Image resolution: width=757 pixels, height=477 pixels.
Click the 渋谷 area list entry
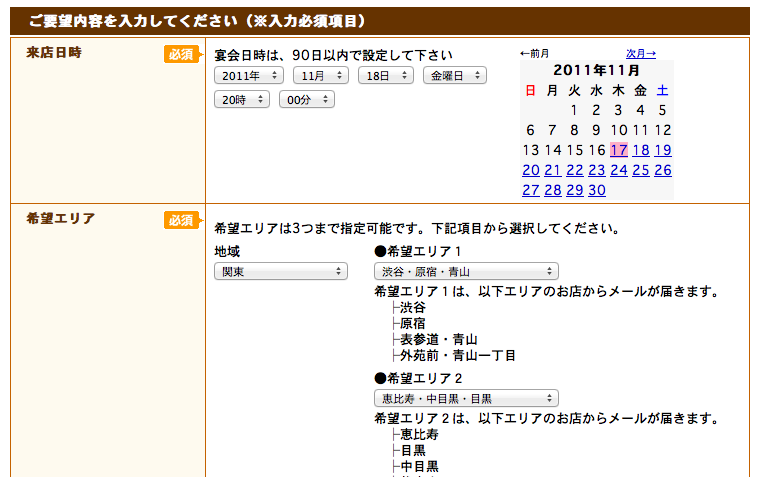(x=413, y=308)
